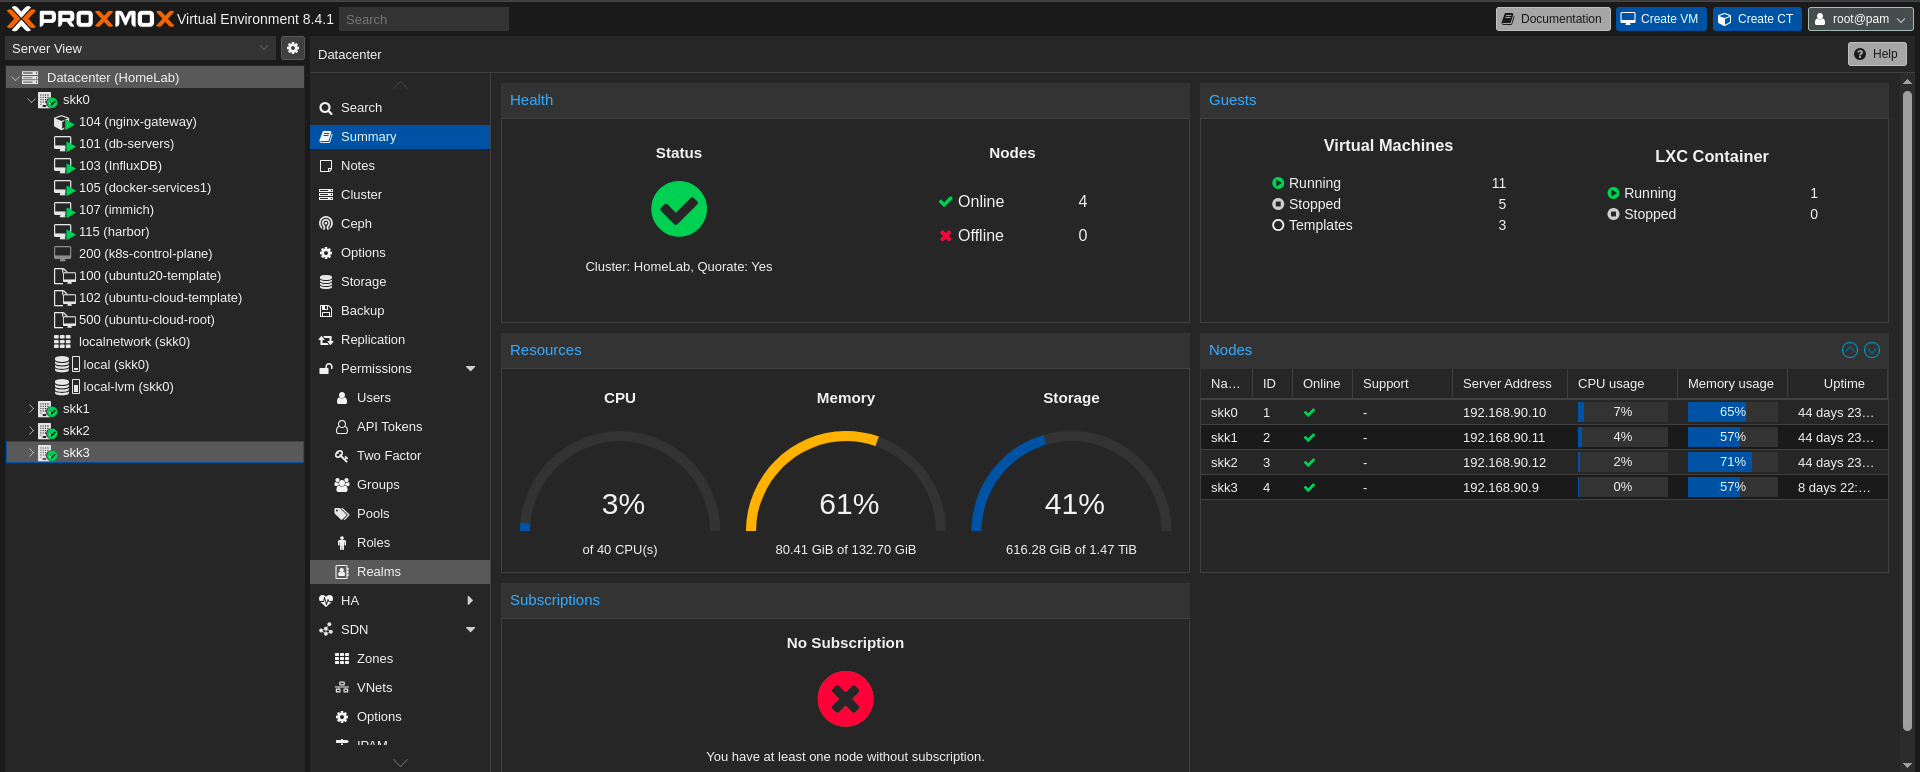Viewport: 1920px width, 772px height.
Task: Click the Ceph icon in the menu
Action: [x=326, y=224]
